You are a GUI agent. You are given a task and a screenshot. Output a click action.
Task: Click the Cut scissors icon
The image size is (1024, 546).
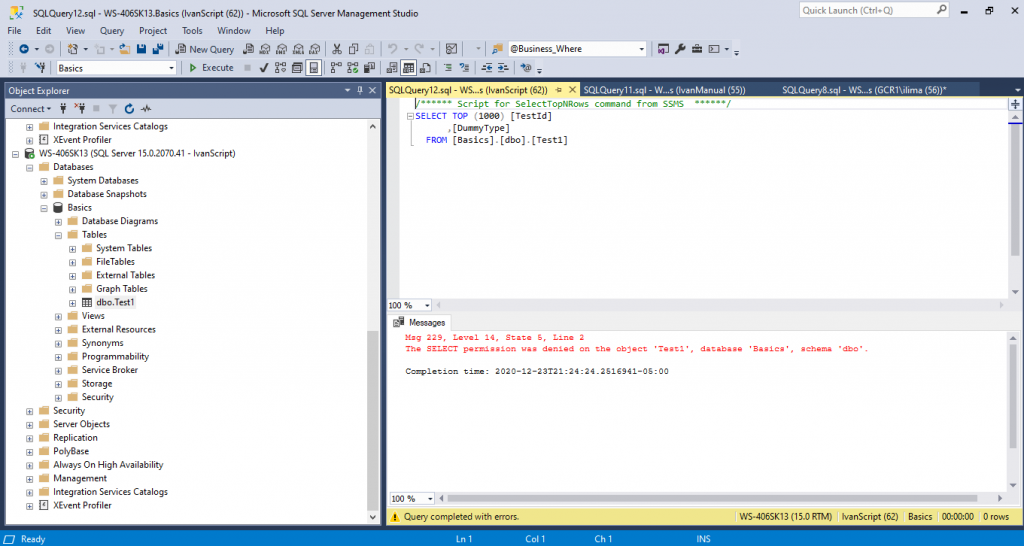[x=337, y=49]
